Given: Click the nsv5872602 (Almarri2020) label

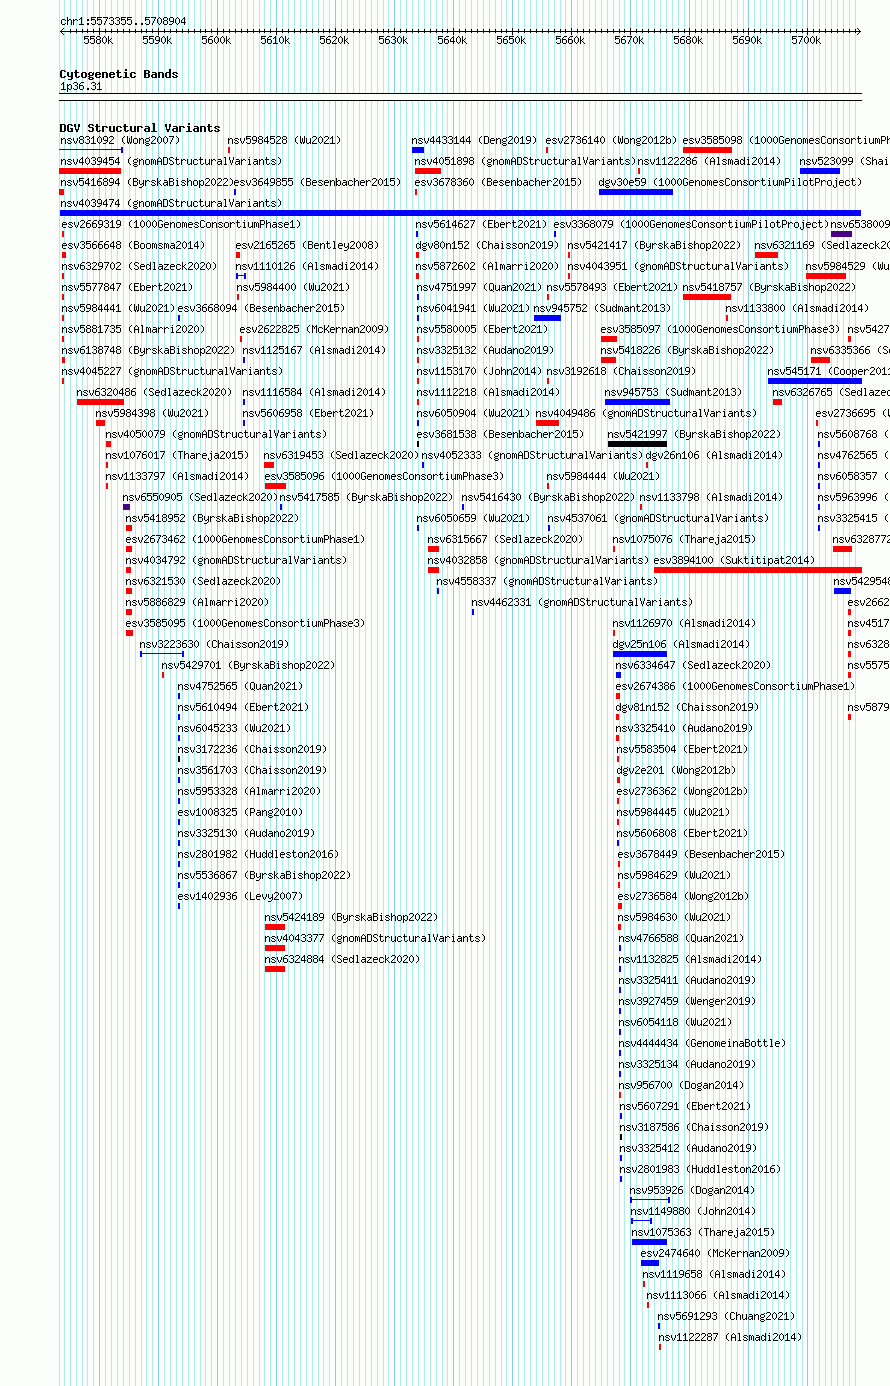Looking at the screenshot, I should coord(488,267).
